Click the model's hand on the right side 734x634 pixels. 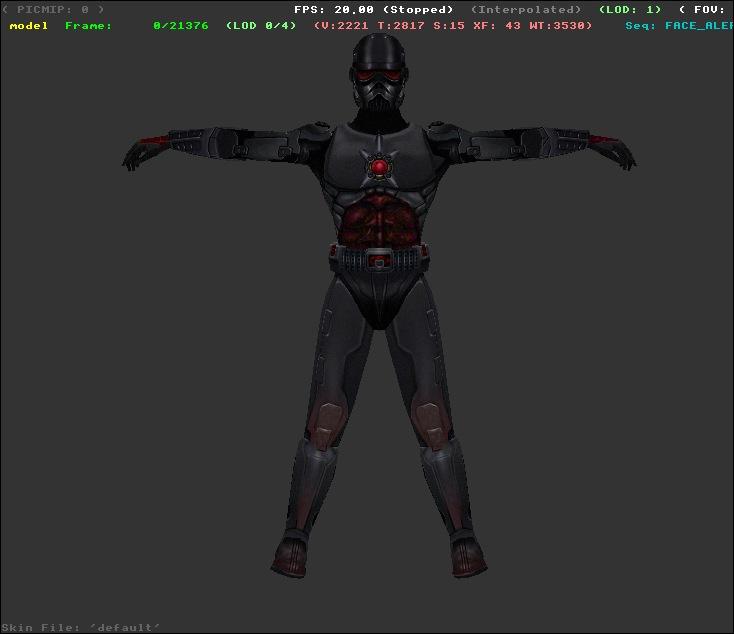pos(621,155)
